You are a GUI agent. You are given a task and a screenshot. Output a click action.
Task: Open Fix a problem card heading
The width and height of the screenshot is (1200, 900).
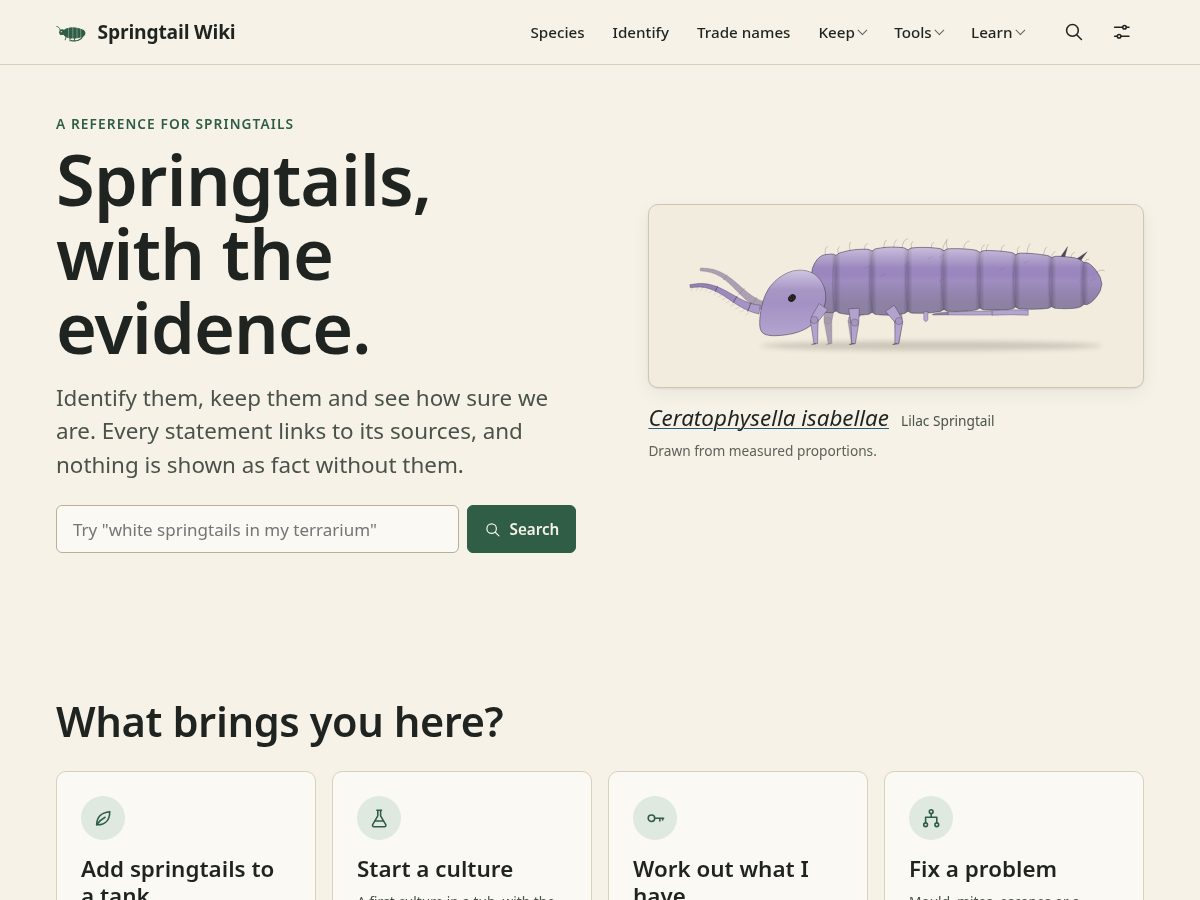coord(983,869)
